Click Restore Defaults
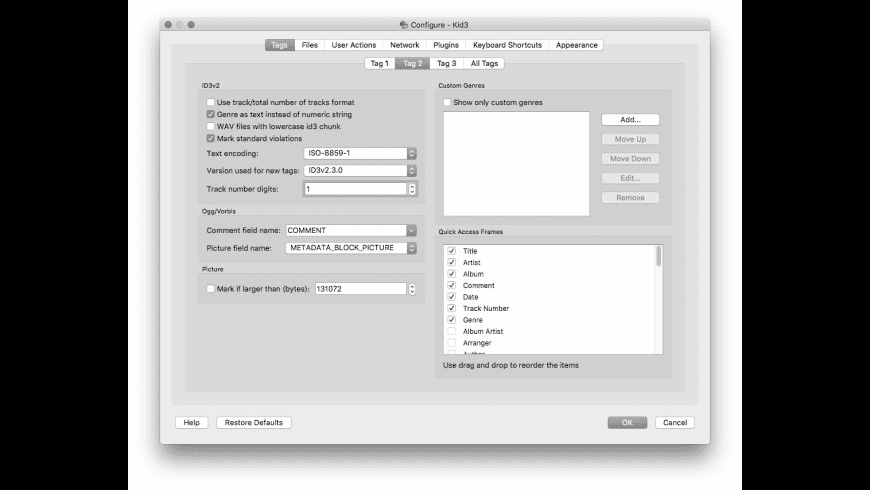Viewport: 870px width, 490px height. pyautogui.click(x=254, y=422)
